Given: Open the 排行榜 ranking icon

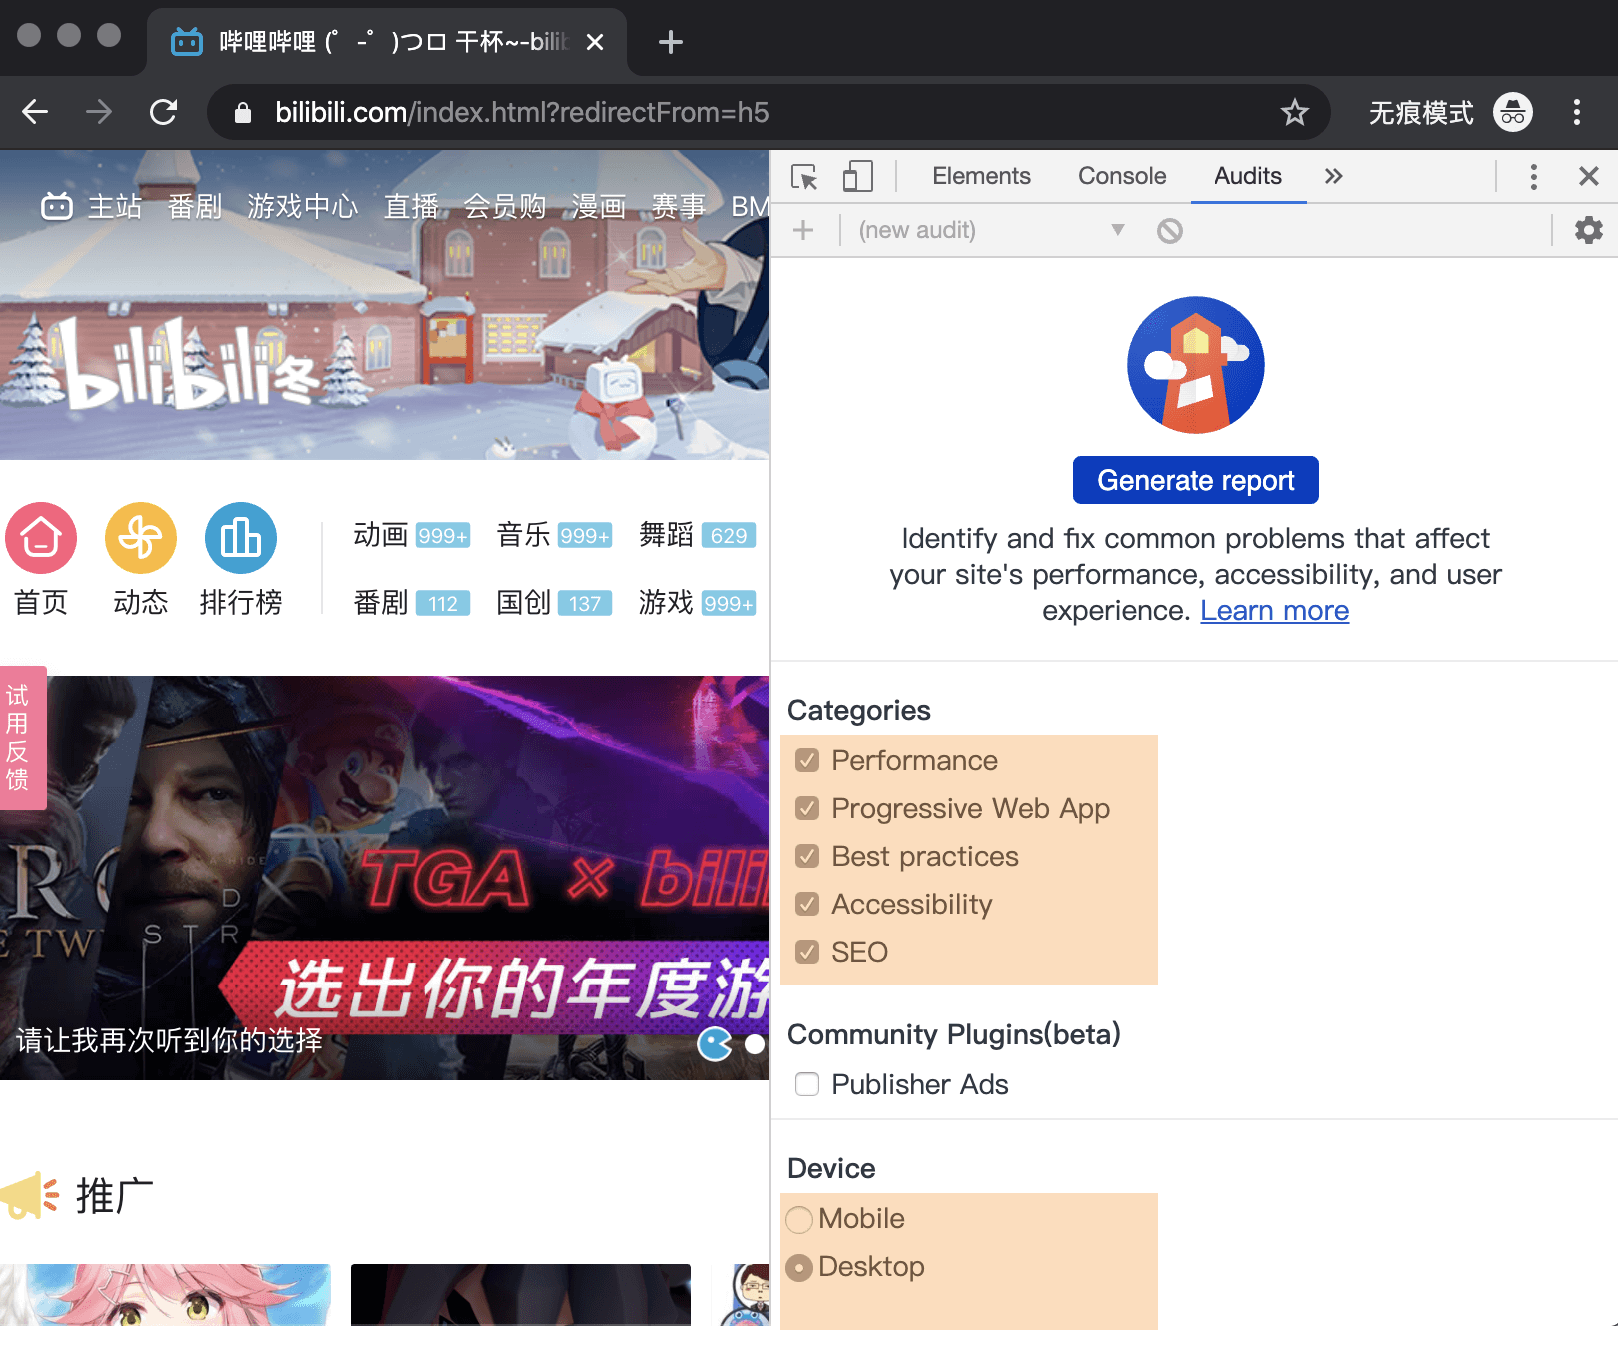Looking at the screenshot, I should 241,538.
